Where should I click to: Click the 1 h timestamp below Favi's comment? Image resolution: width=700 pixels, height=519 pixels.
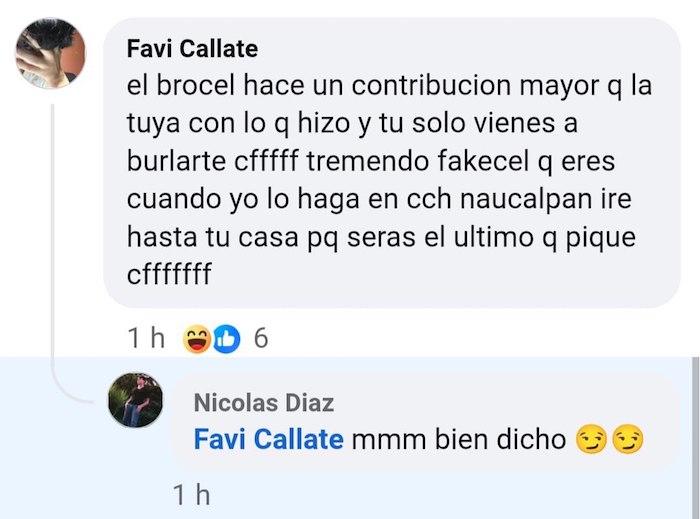coord(146,338)
